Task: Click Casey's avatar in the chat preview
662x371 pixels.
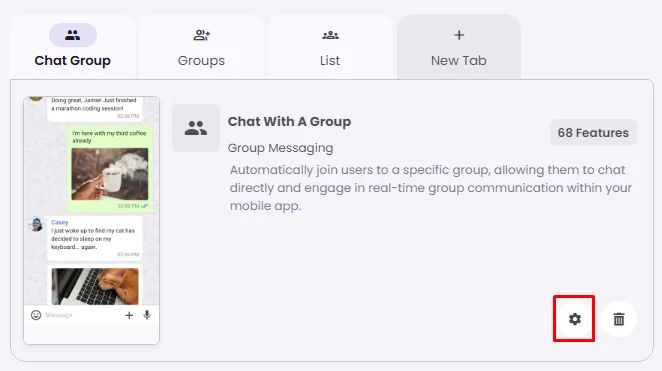Action: pyautogui.click(x=37, y=224)
